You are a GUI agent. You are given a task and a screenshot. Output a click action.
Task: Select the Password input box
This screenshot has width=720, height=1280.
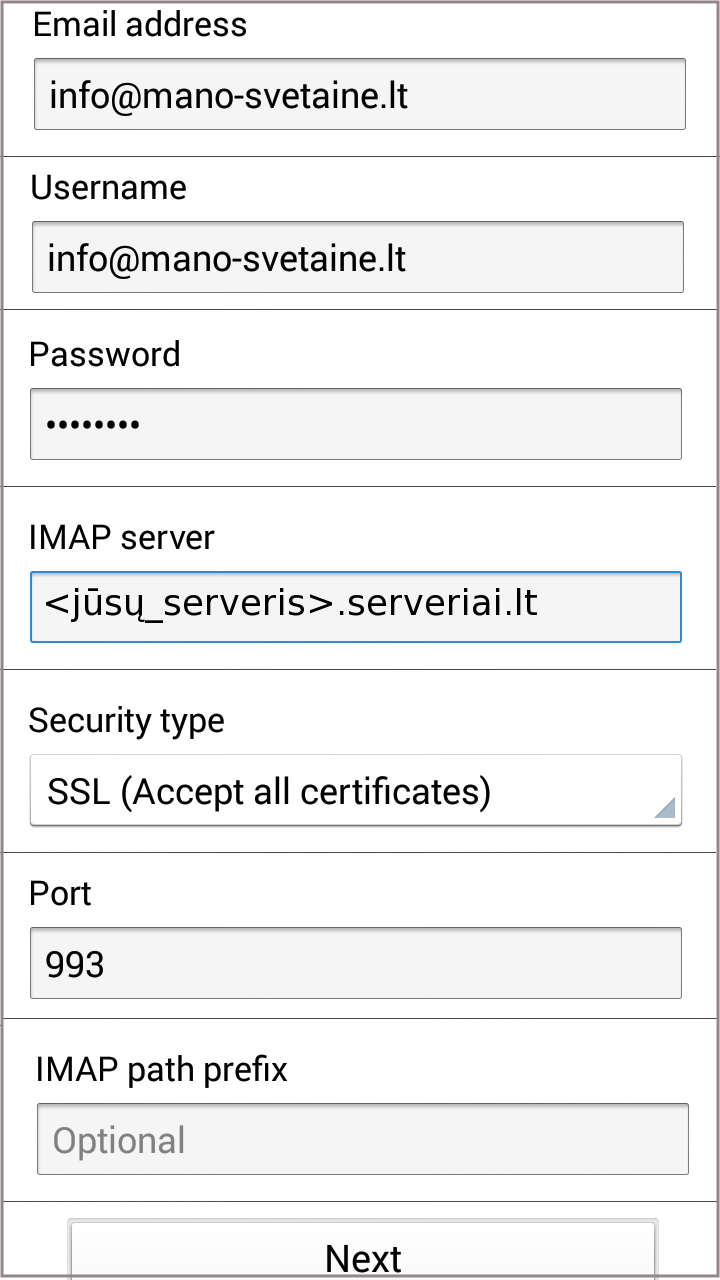pos(356,424)
